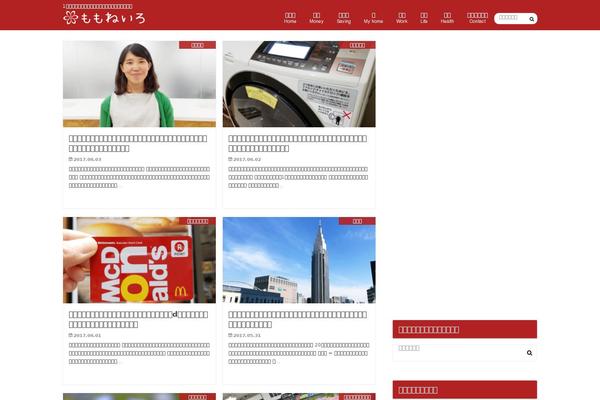
Task: Click the date text 2017.05.31
Action: pos(247,335)
